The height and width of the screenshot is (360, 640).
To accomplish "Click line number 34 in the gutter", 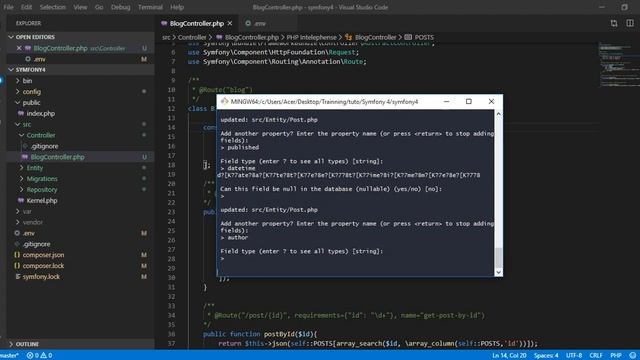I will (x=171, y=315).
